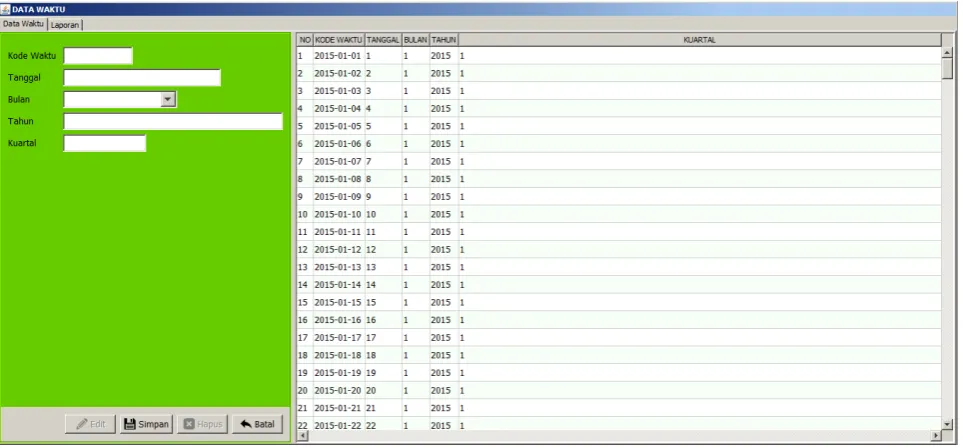Click the 2015-01-22 row
This screenshot has height=448, width=963.
pos(618,424)
